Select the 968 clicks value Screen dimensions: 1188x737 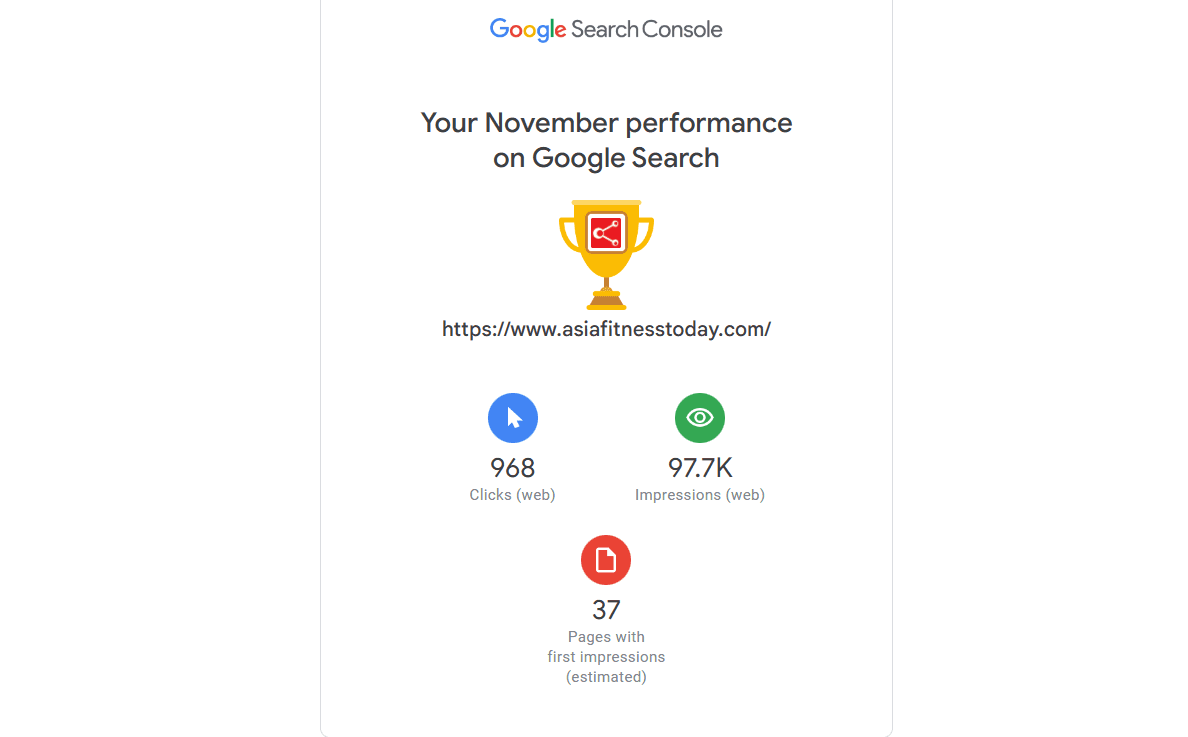point(513,468)
